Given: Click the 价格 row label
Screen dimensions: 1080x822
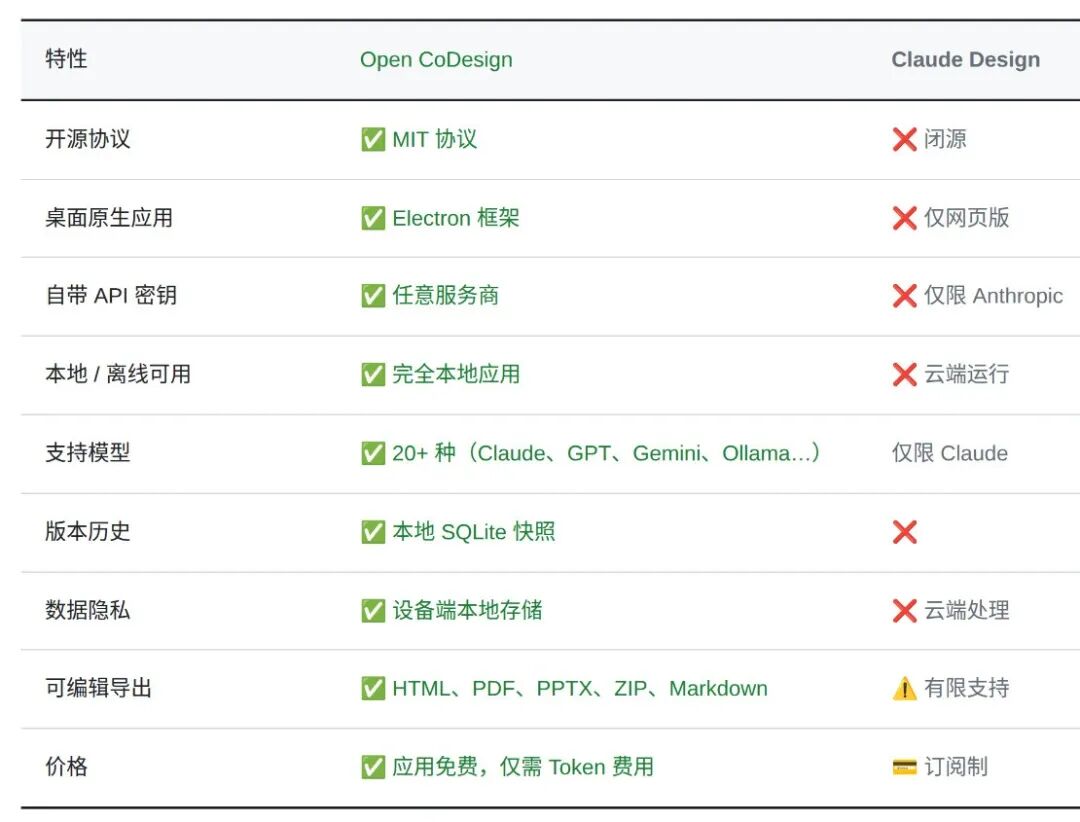Looking at the screenshot, I should click(66, 767).
